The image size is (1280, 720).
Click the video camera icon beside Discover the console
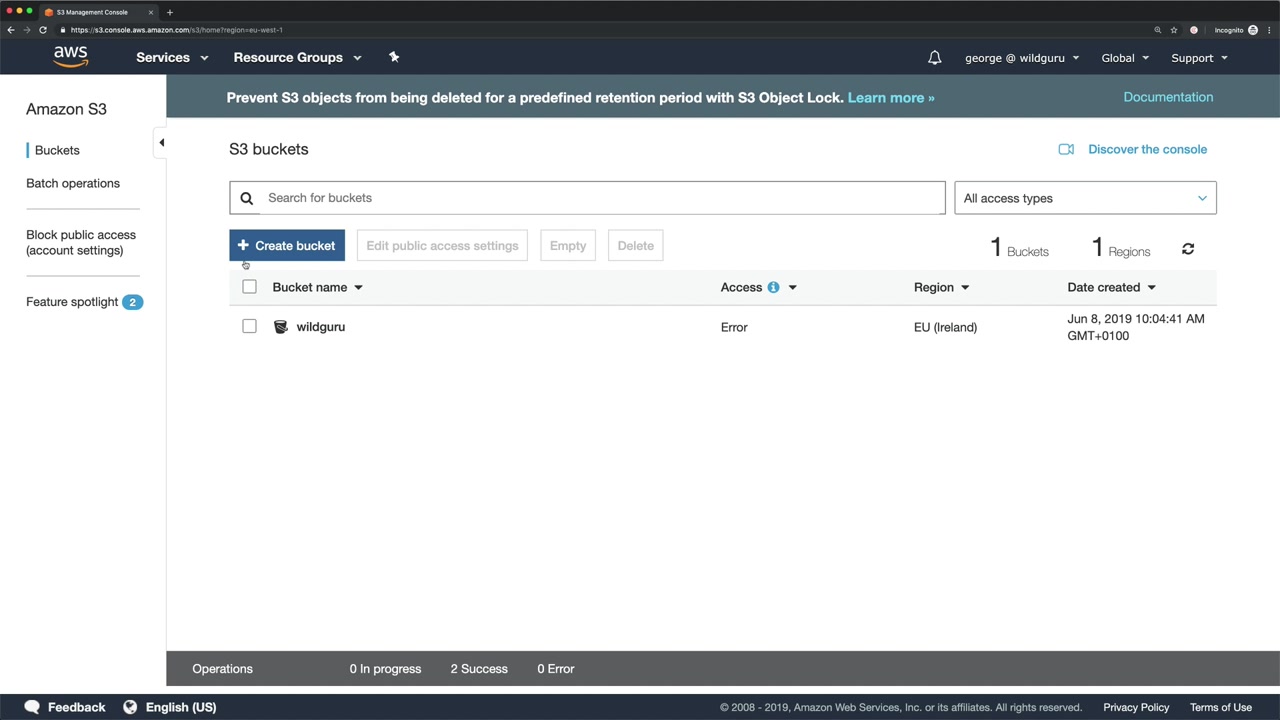[x=1066, y=149]
